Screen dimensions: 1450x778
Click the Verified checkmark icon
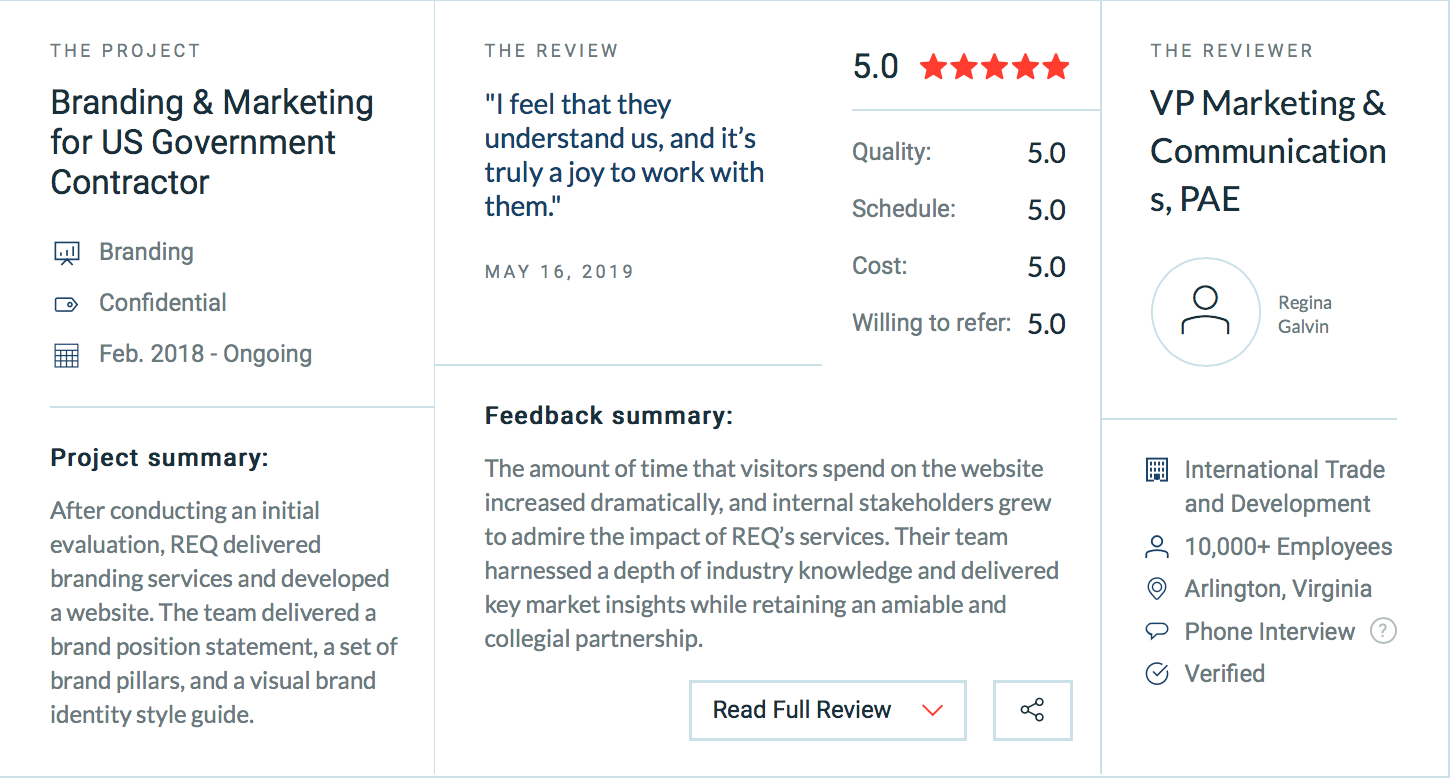(1156, 674)
